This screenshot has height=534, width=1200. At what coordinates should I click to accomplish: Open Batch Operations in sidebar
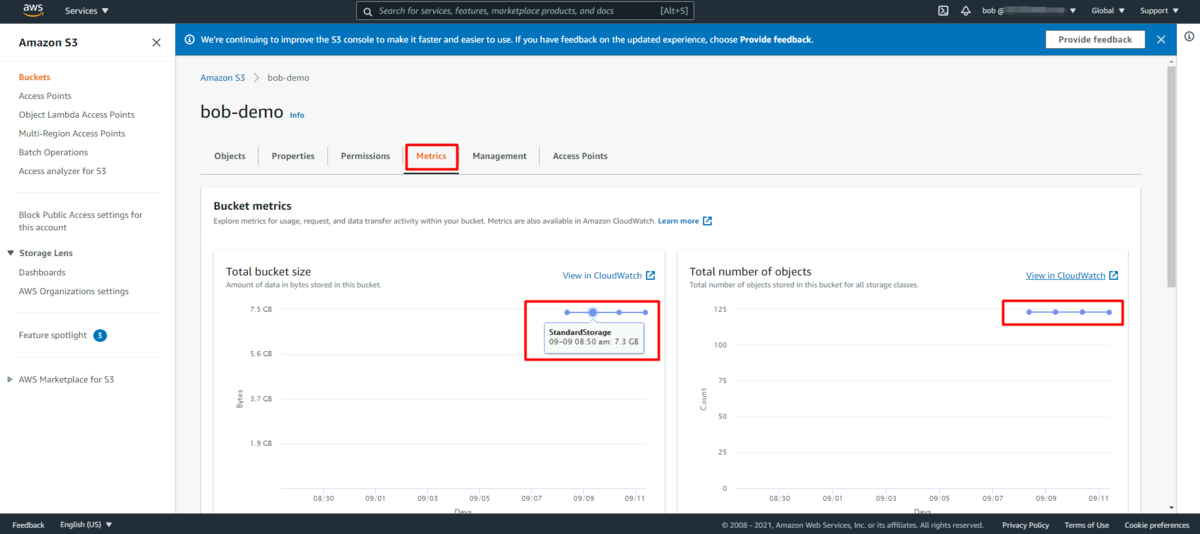tap(53, 153)
